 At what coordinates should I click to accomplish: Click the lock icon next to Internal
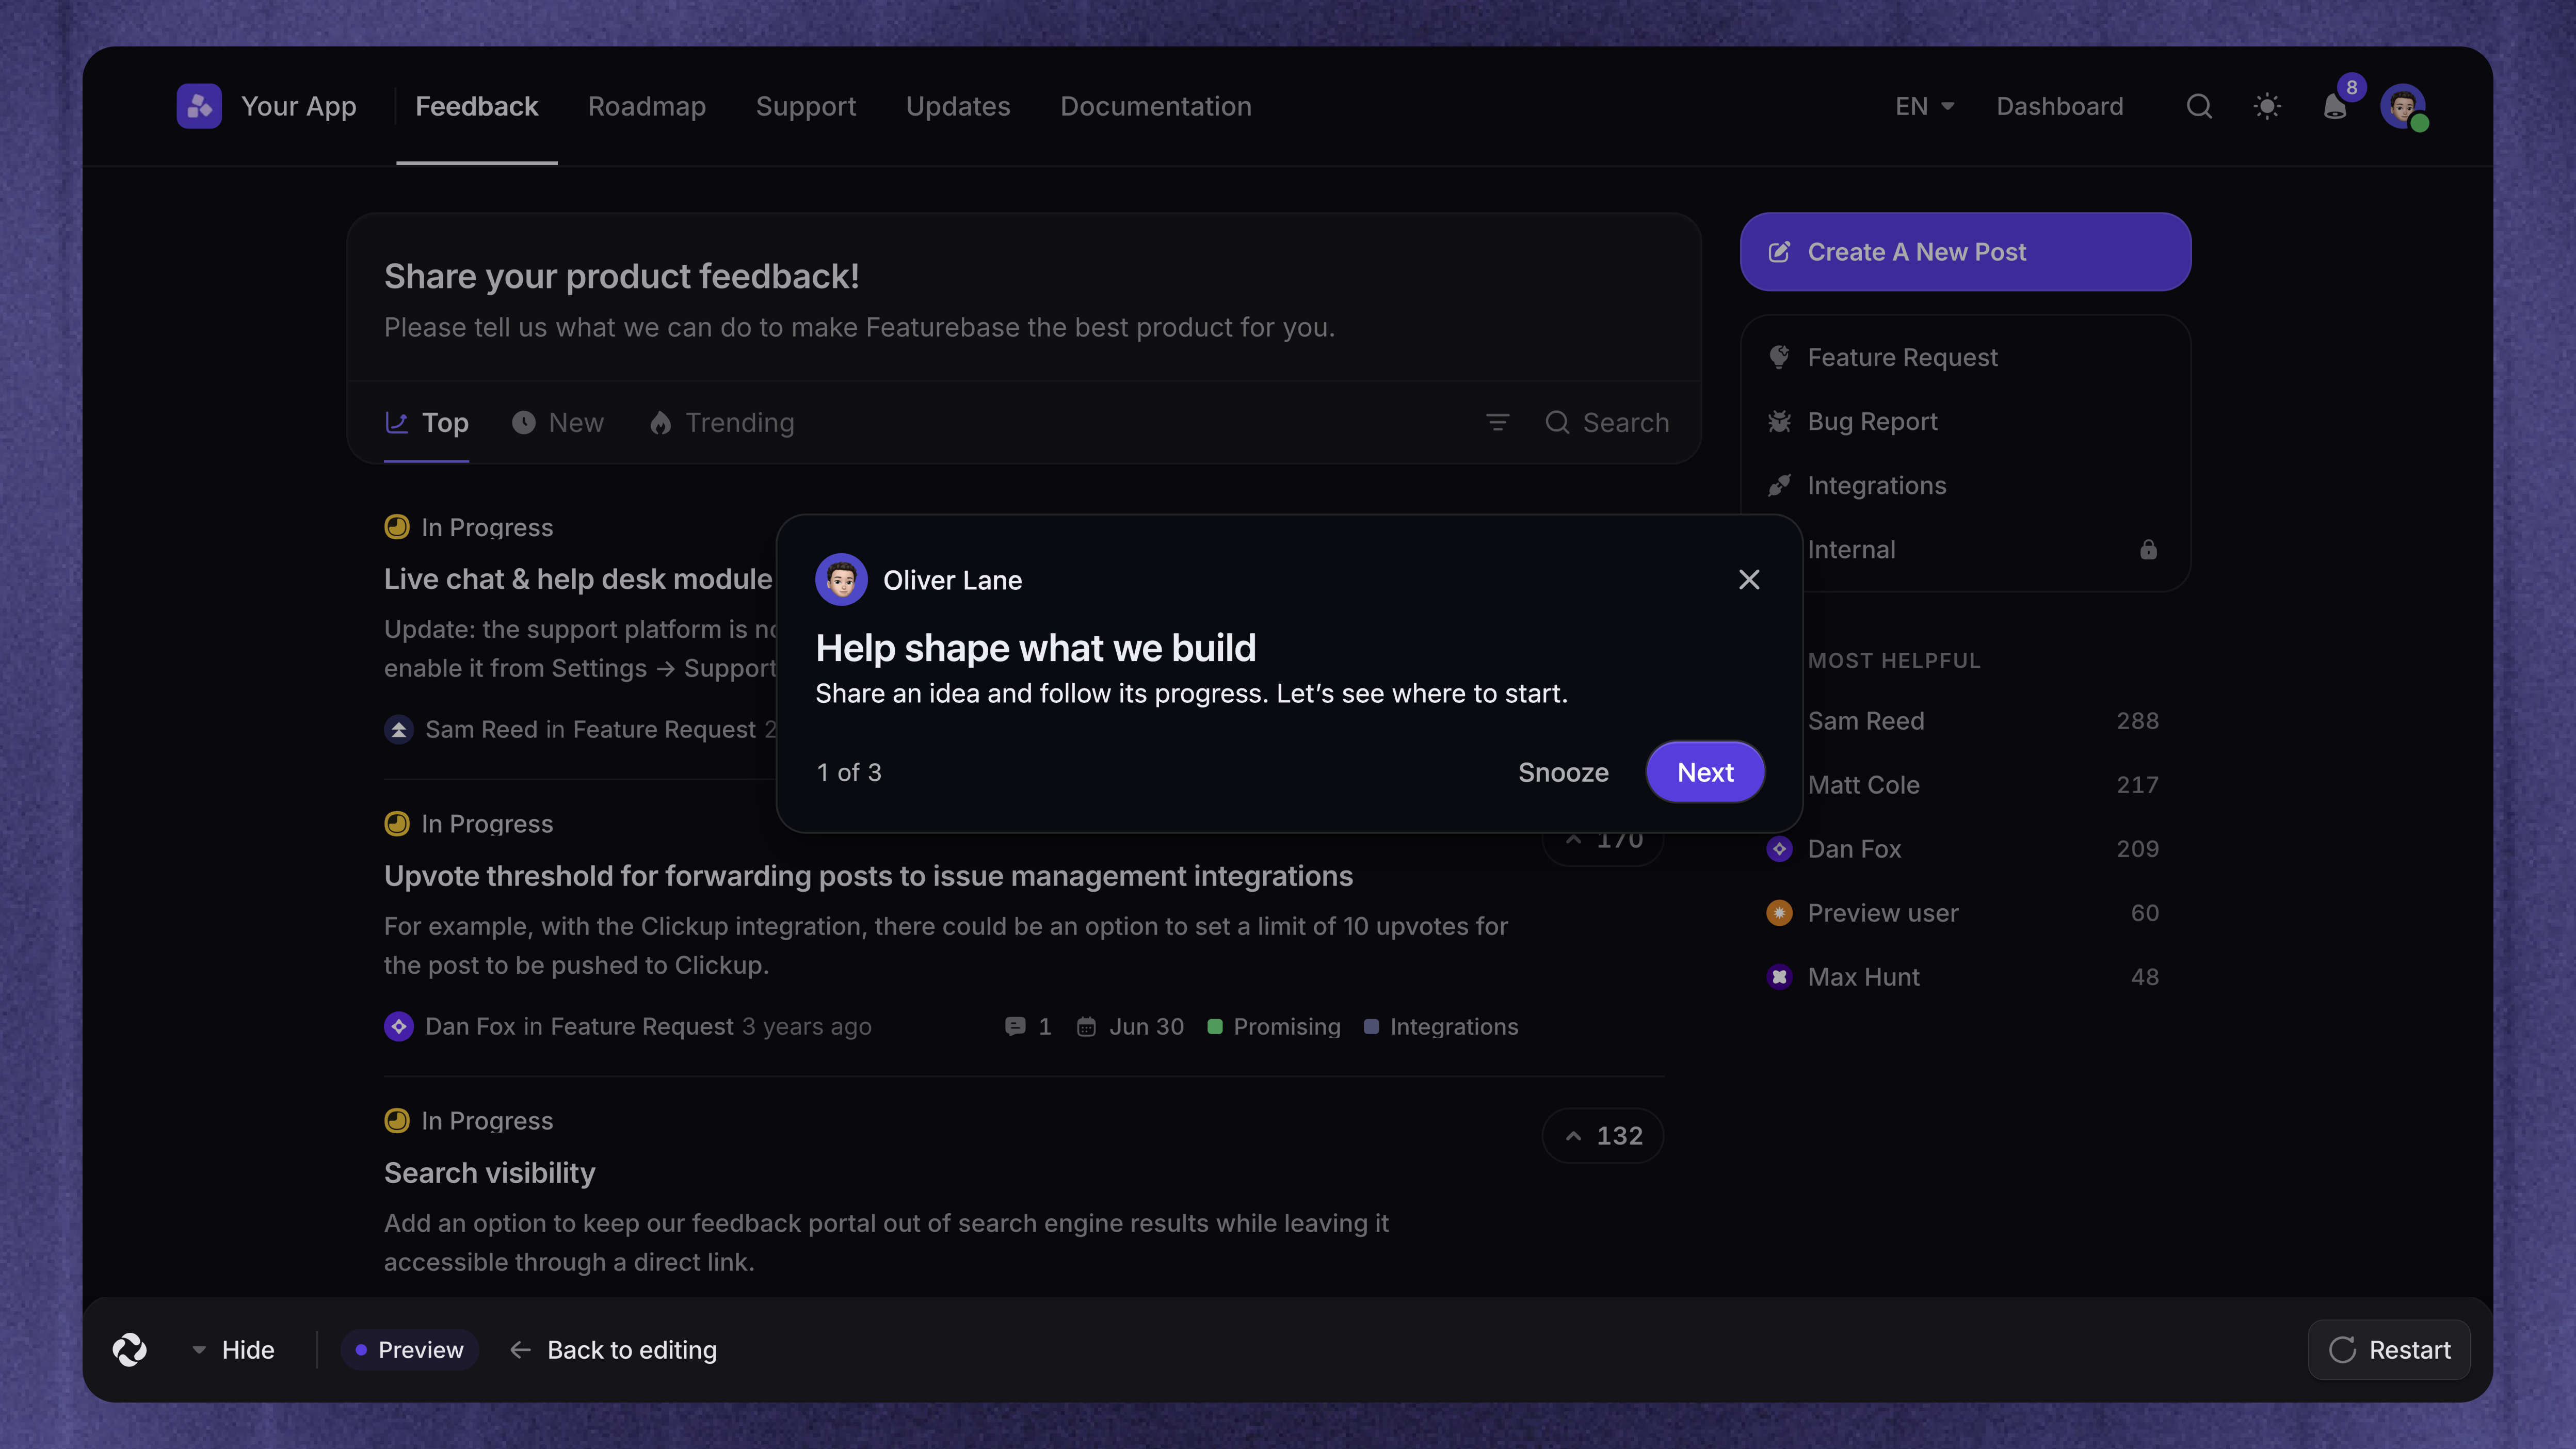(x=2148, y=549)
